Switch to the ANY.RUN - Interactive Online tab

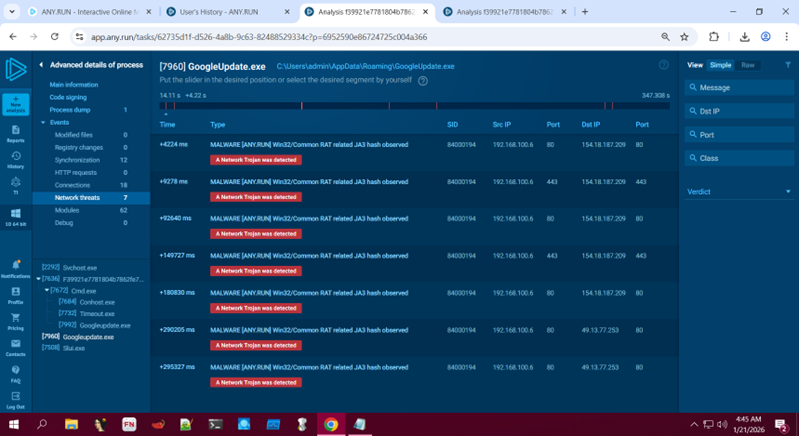90,12
